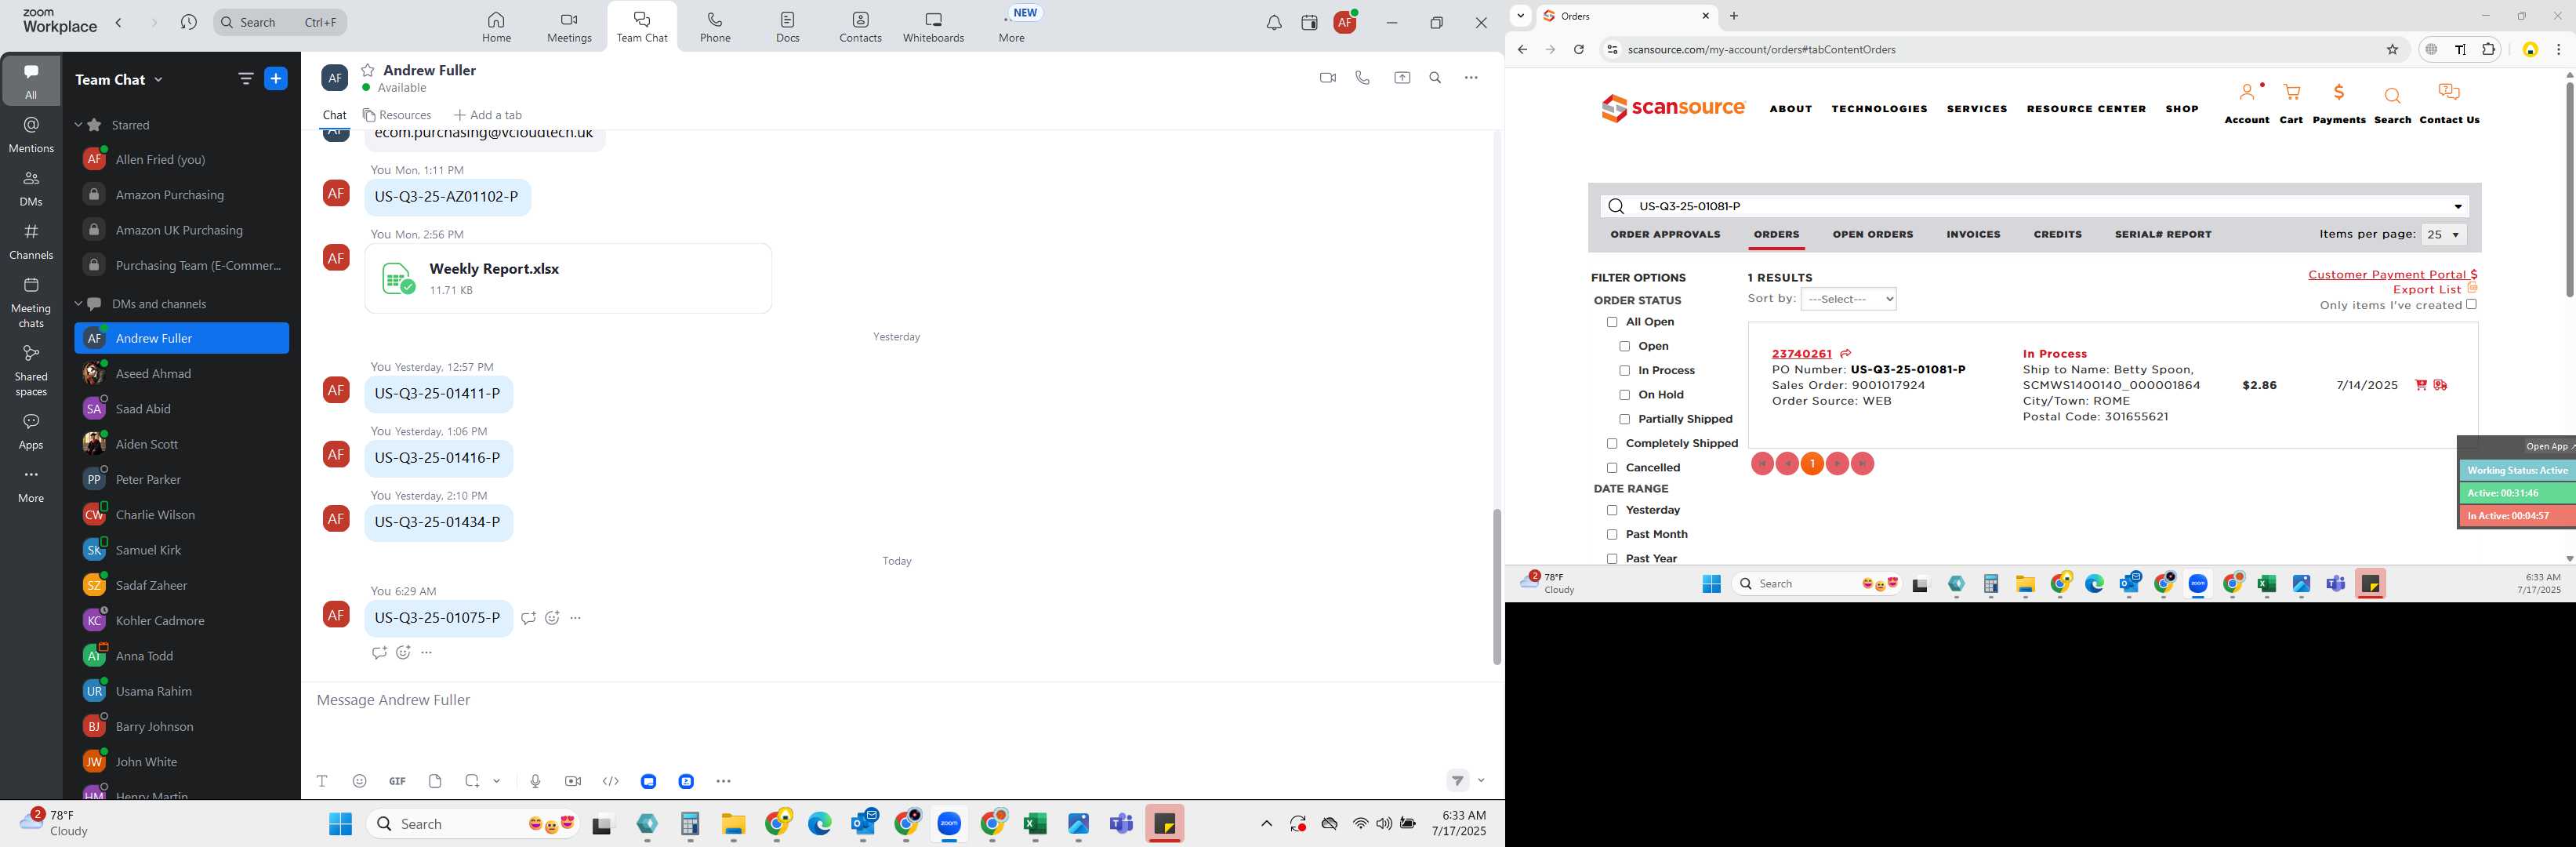This screenshot has height=847, width=2576.
Task: Open order number 23740261 link
Action: 1801,354
